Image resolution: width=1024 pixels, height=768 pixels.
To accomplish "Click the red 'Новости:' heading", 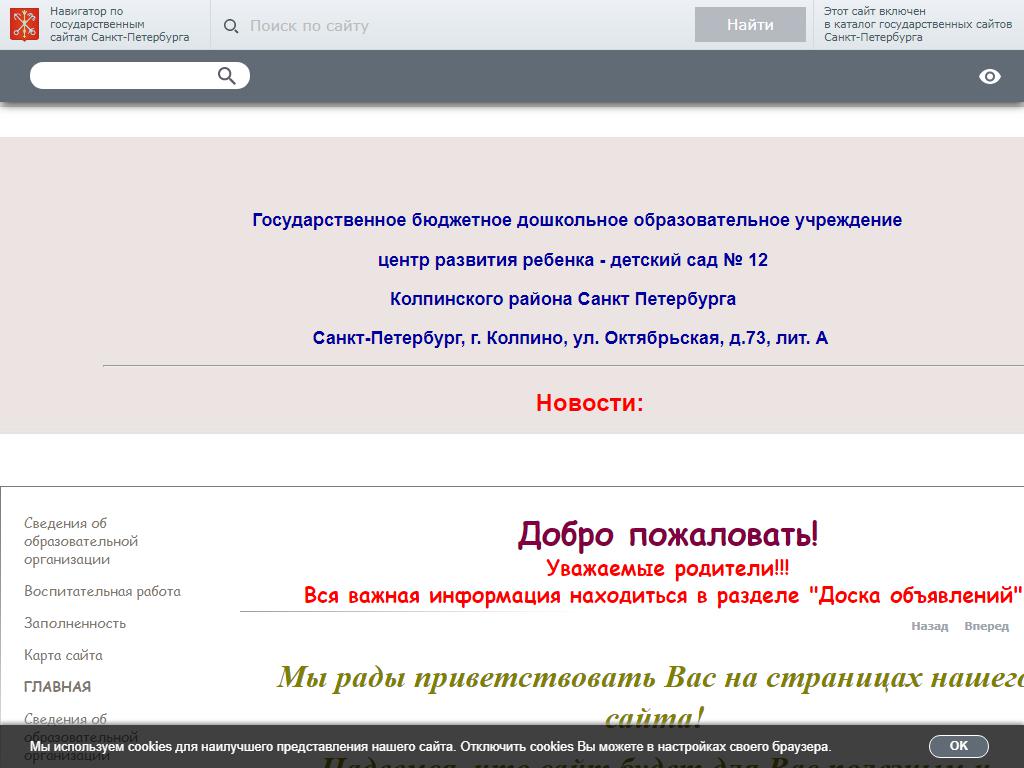I will (589, 403).
